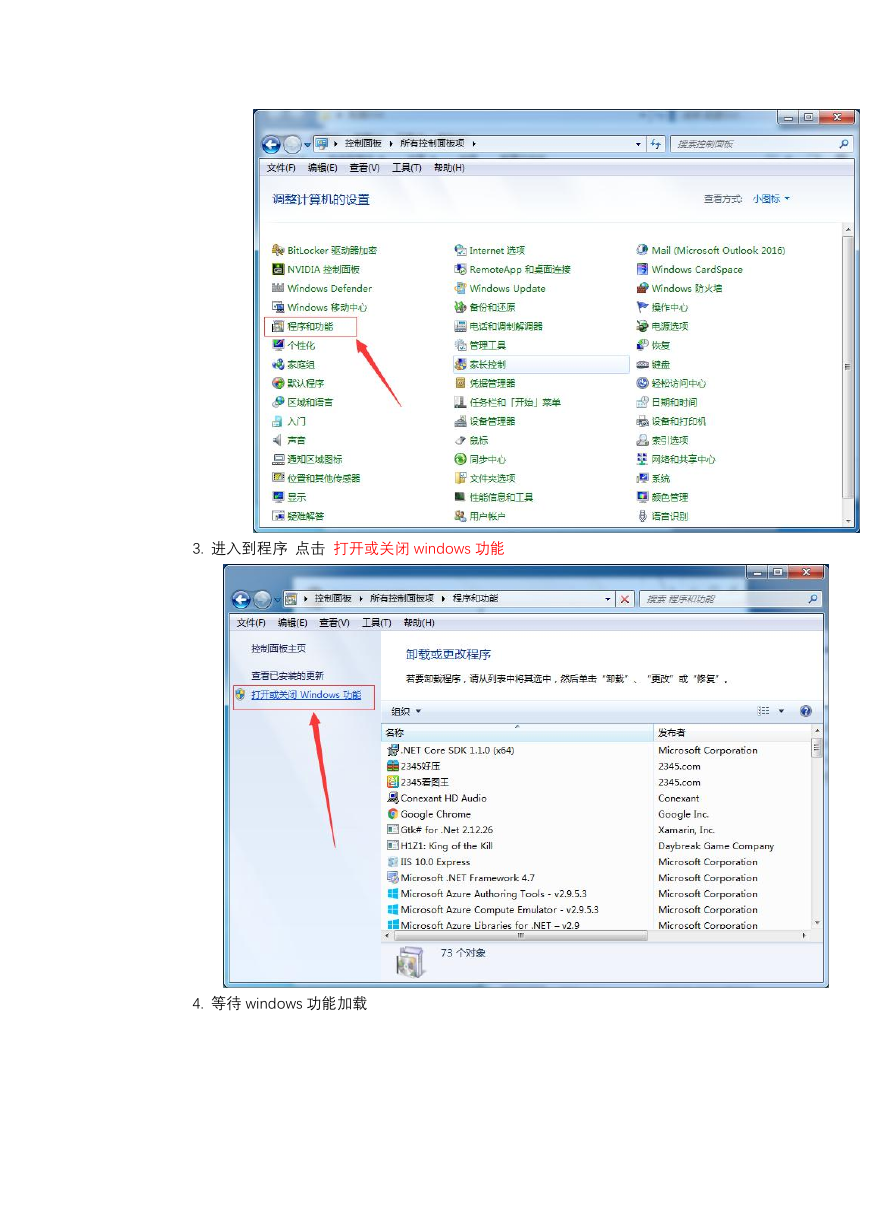Select the Conexant HD Audio entry
This screenshot has width=869, height=1228.
[597, 798]
